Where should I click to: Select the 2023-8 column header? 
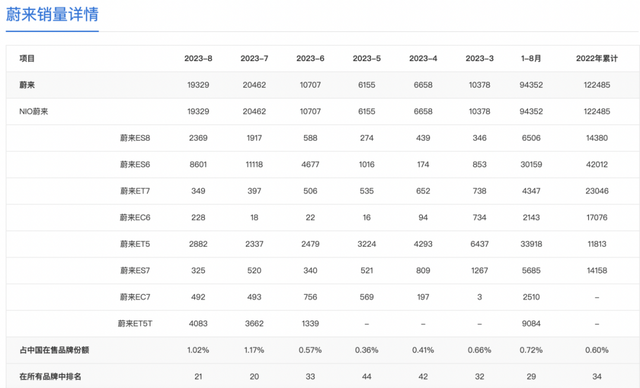tap(198, 58)
